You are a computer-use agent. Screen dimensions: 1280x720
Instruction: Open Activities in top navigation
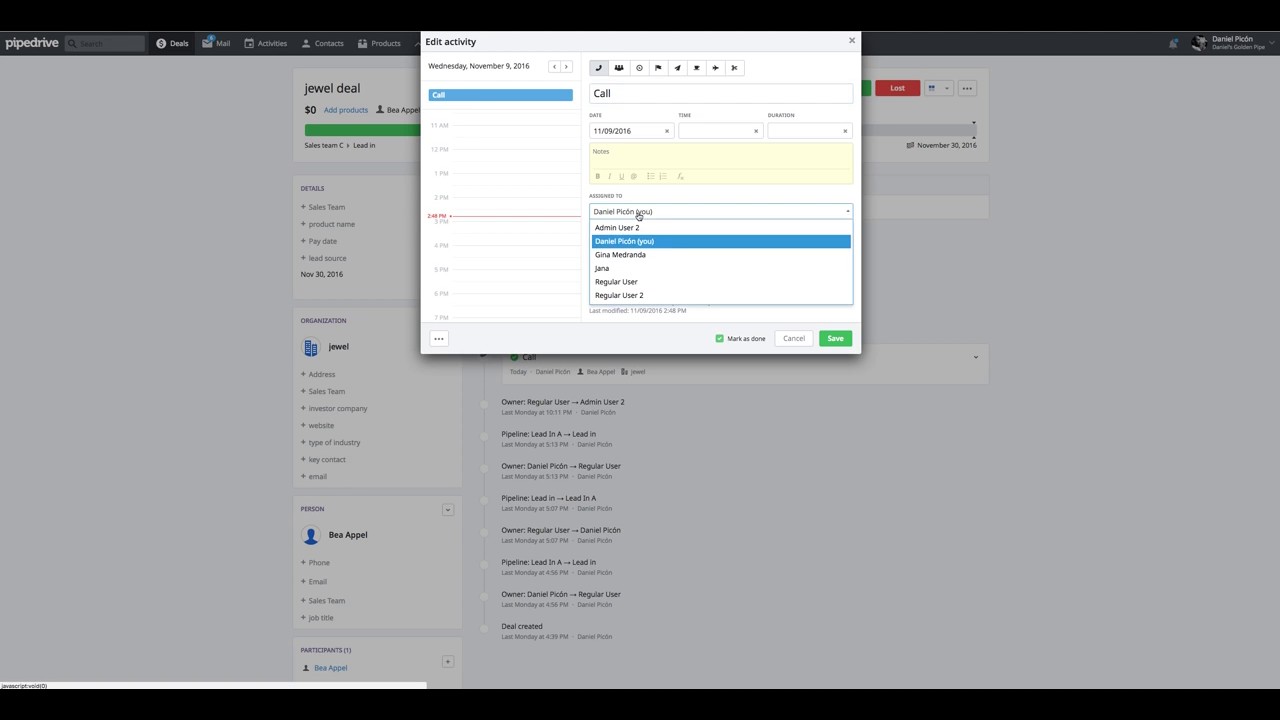pos(265,43)
